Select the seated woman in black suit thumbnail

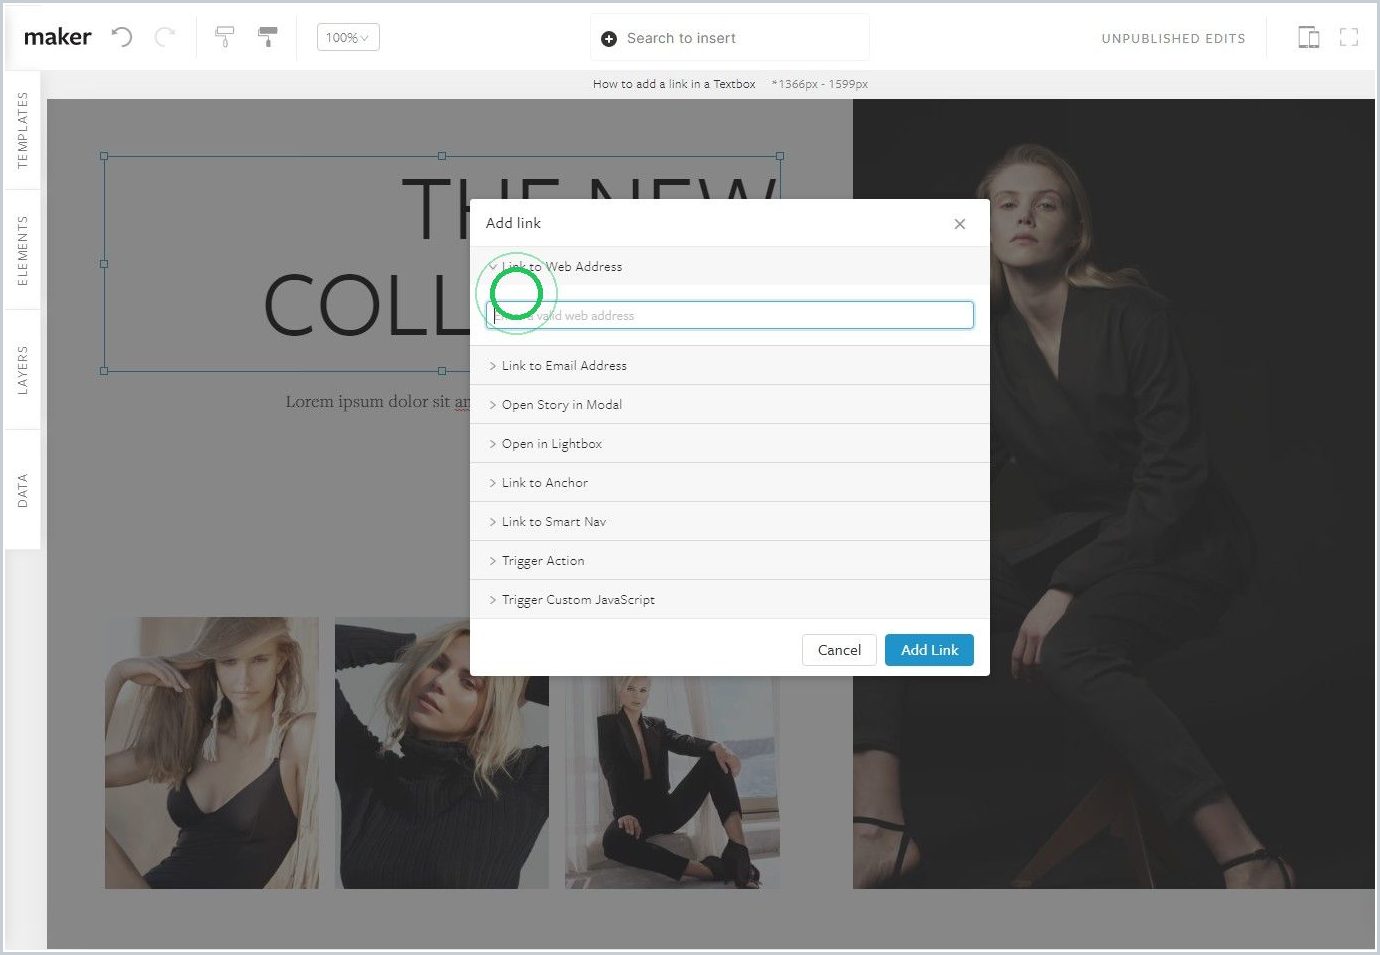pos(672,780)
